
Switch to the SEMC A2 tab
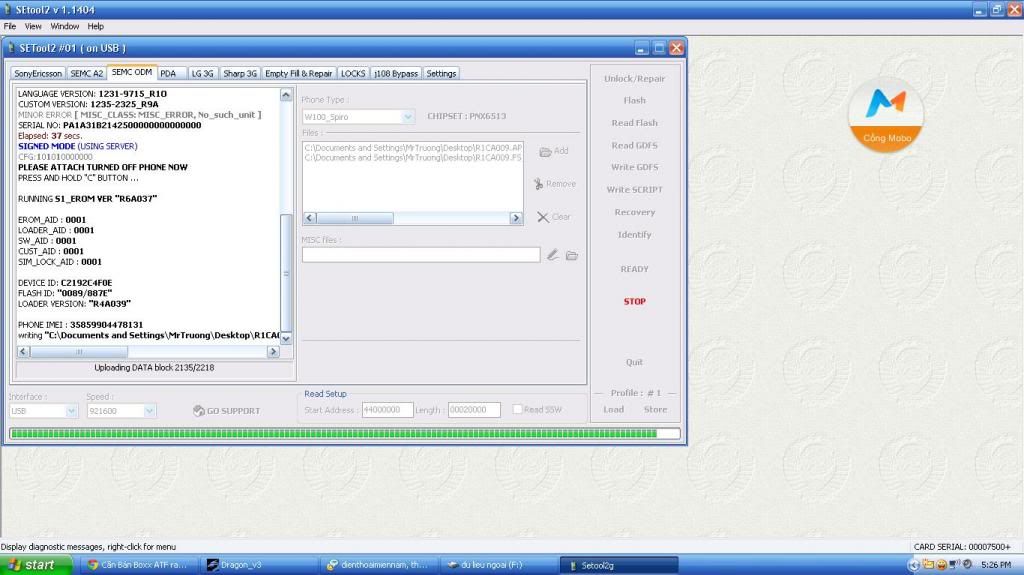(x=86, y=74)
